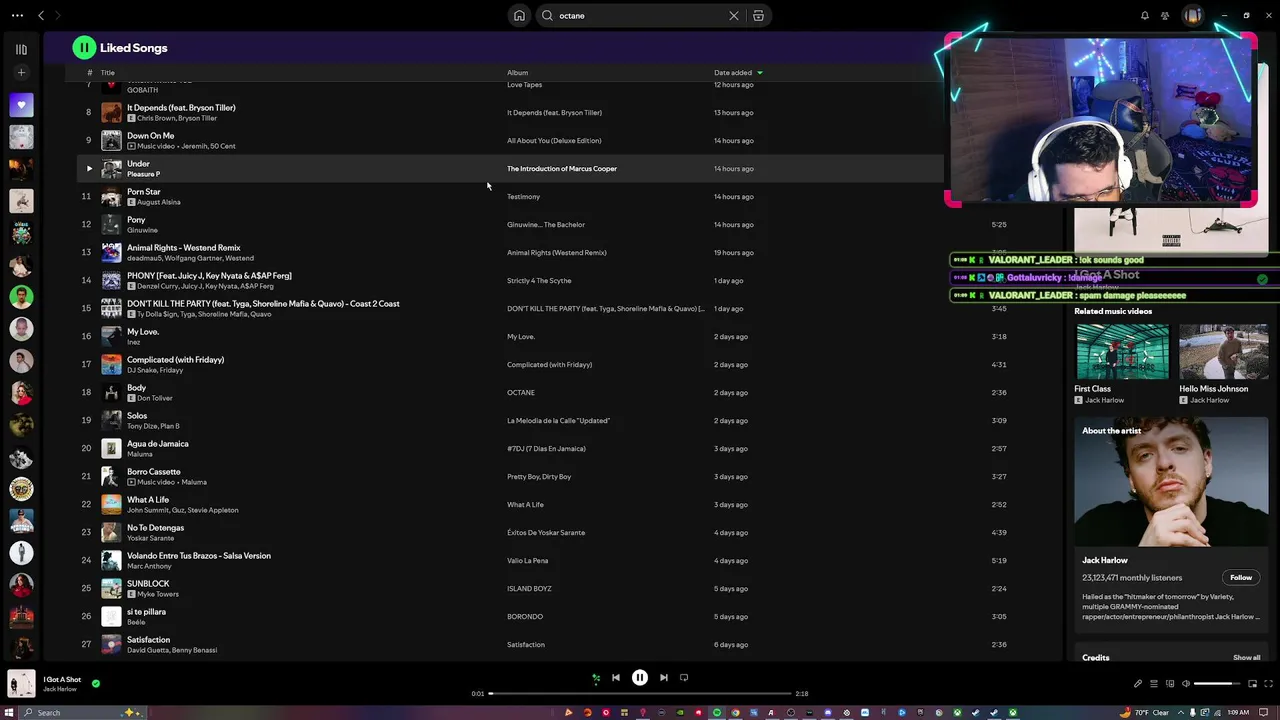This screenshot has height=720, width=1280.
Task: Play the song Under by Pleasure P
Action: point(89,168)
